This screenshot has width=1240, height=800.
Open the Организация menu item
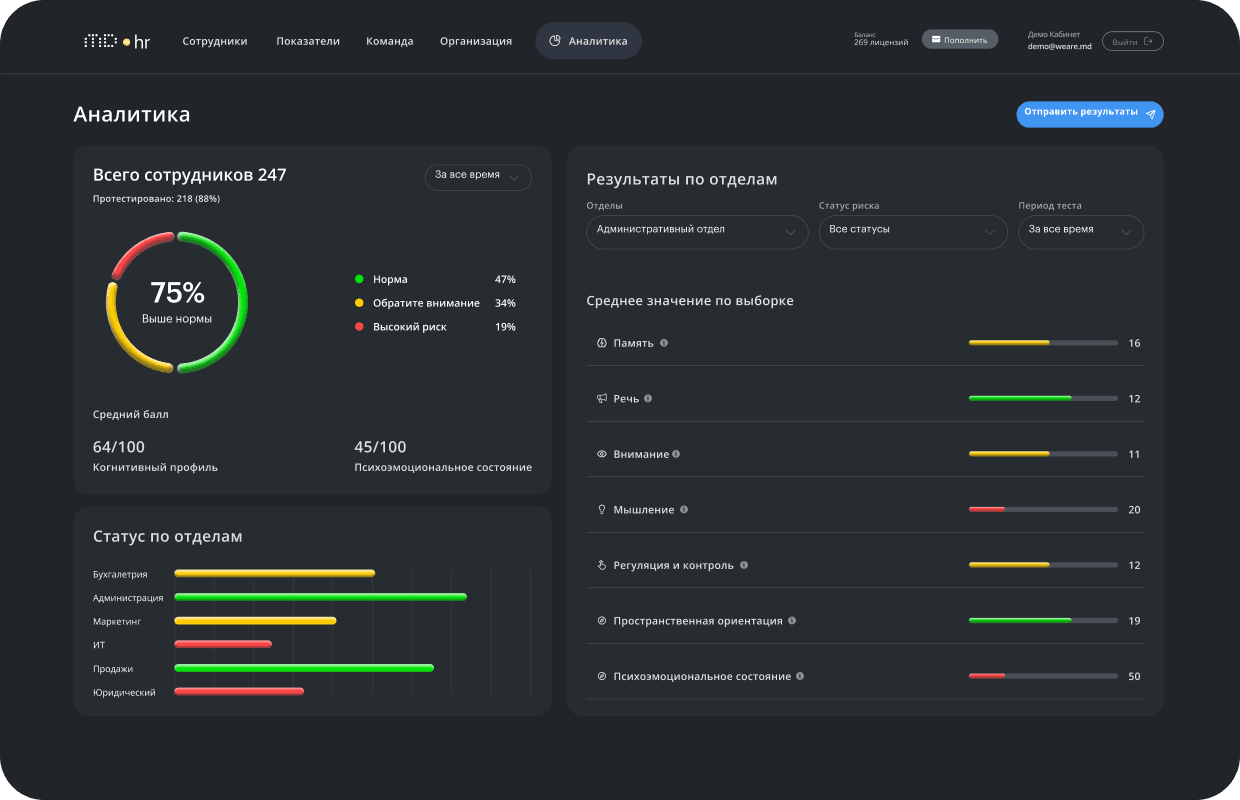coord(476,41)
